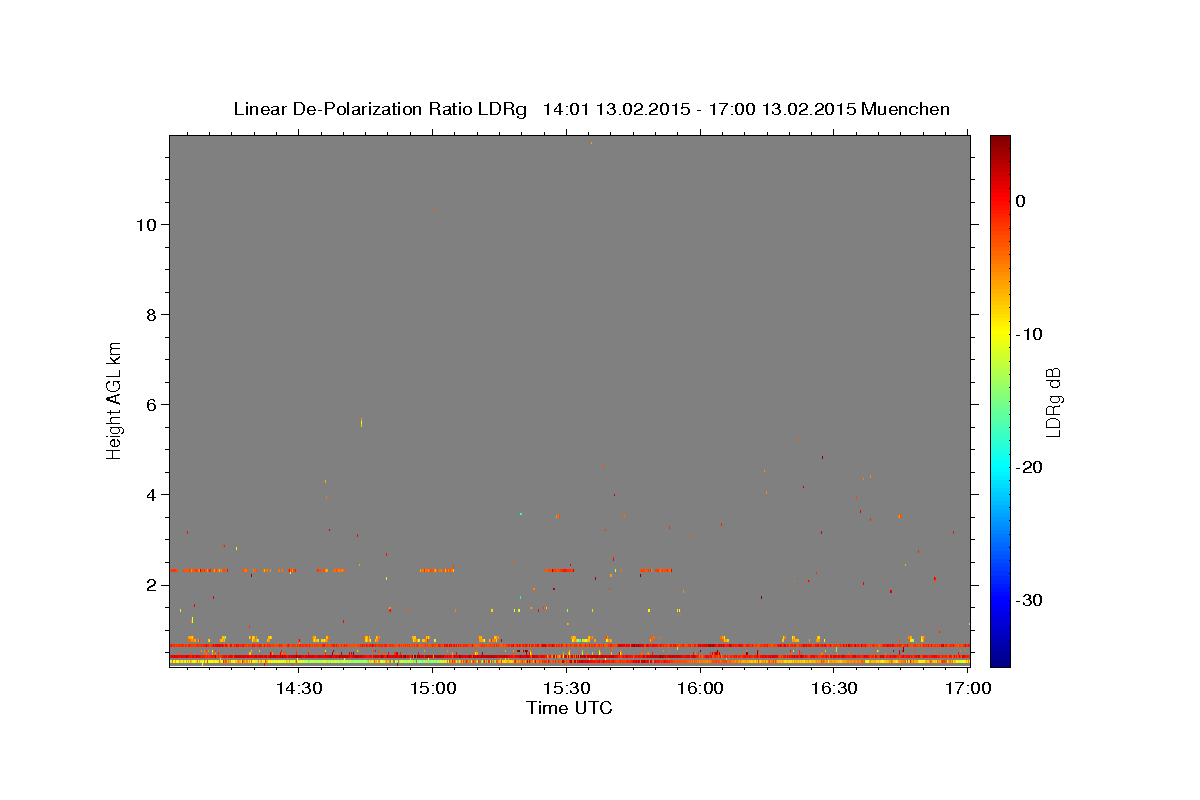Click the height tick label 2
Screen dimensions: 1200x800
click(x=149, y=585)
